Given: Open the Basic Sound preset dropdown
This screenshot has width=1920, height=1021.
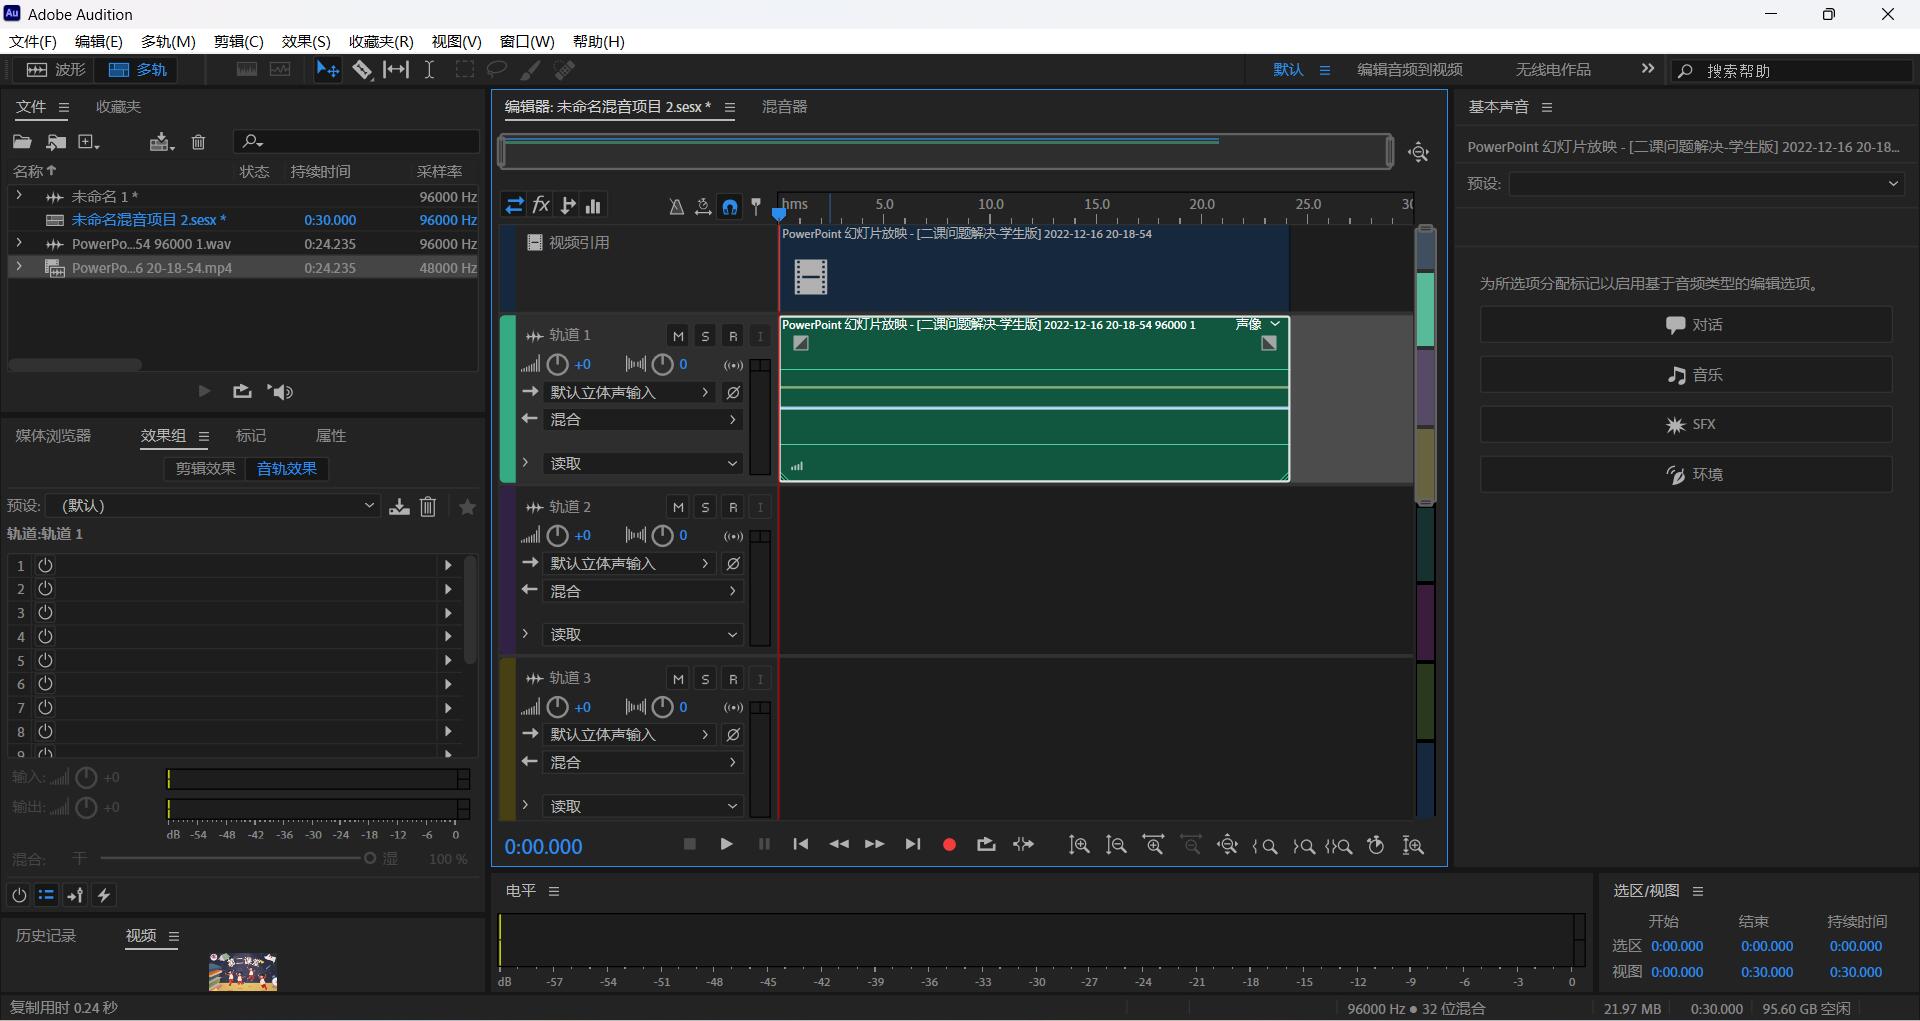Looking at the screenshot, I should (x=1705, y=184).
